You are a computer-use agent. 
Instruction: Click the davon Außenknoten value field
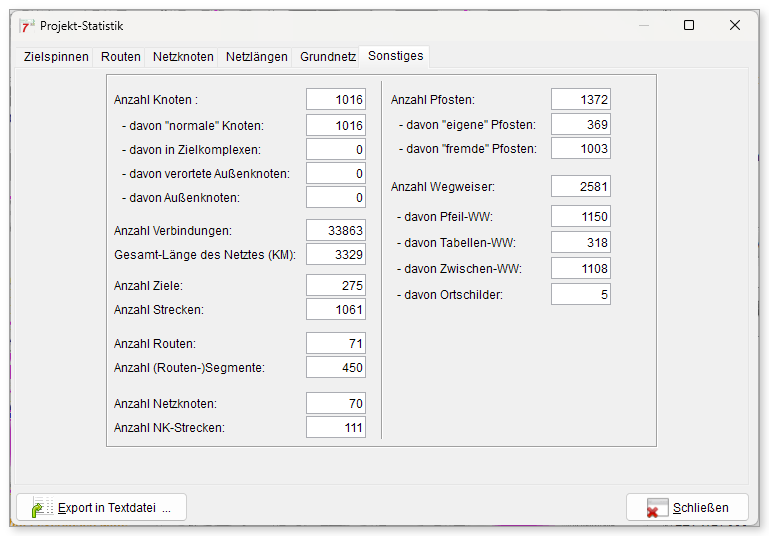click(336, 198)
